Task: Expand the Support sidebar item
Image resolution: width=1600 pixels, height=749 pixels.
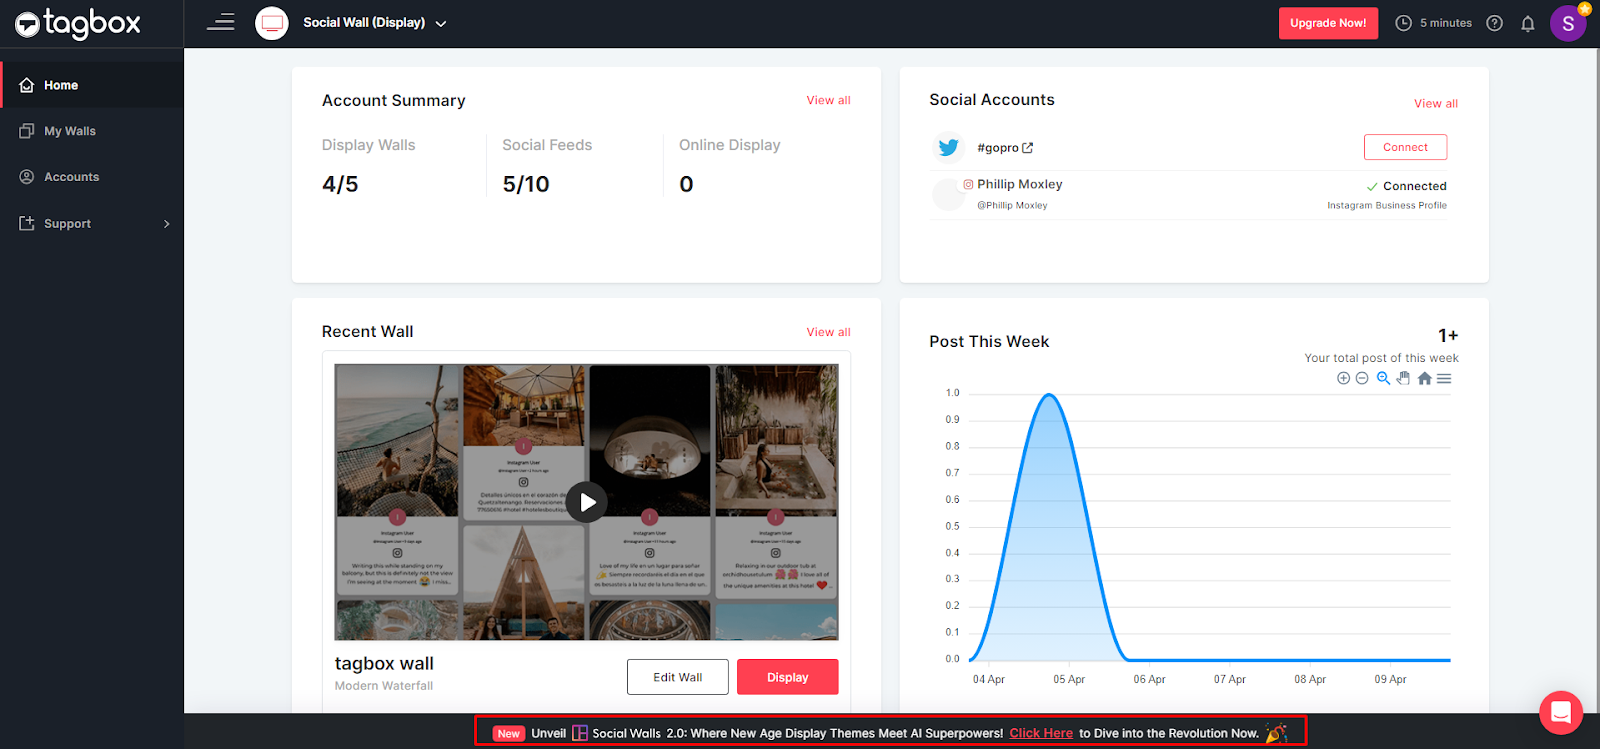Action: [92, 224]
